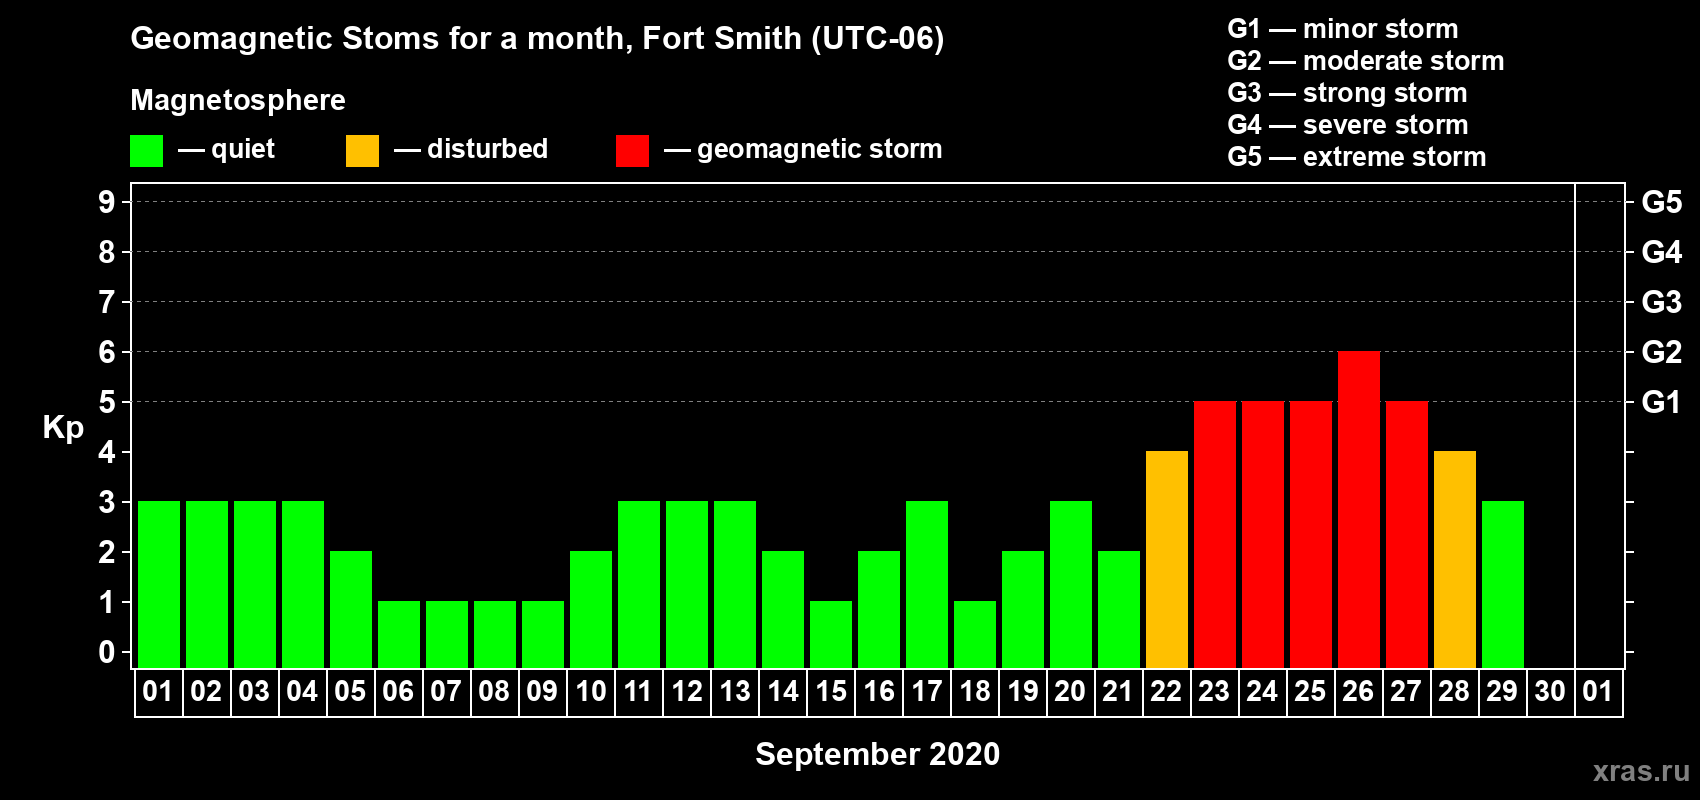Click the green bar for day 05
Screen dimensions: 1700x800
[x=351, y=609]
